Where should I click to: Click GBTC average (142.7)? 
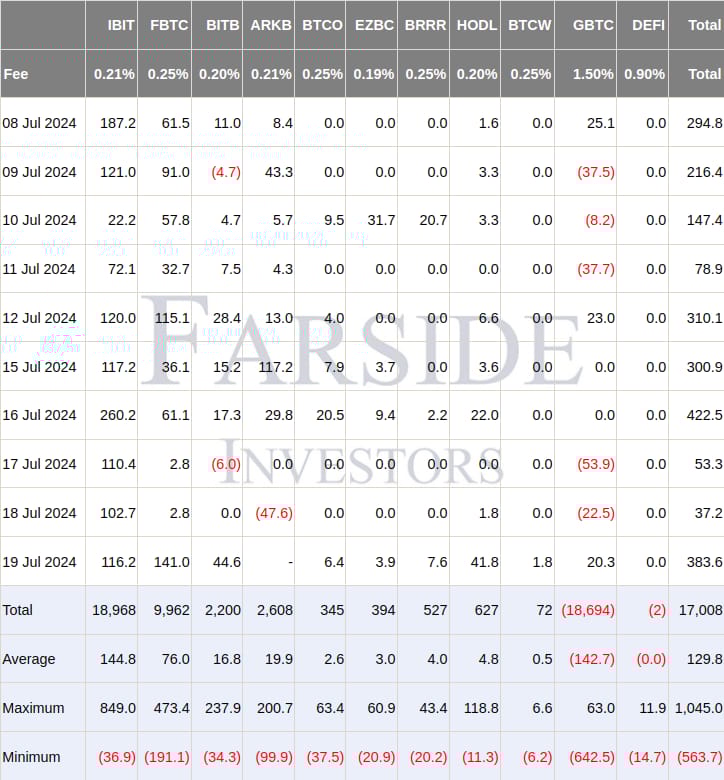(x=592, y=659)
